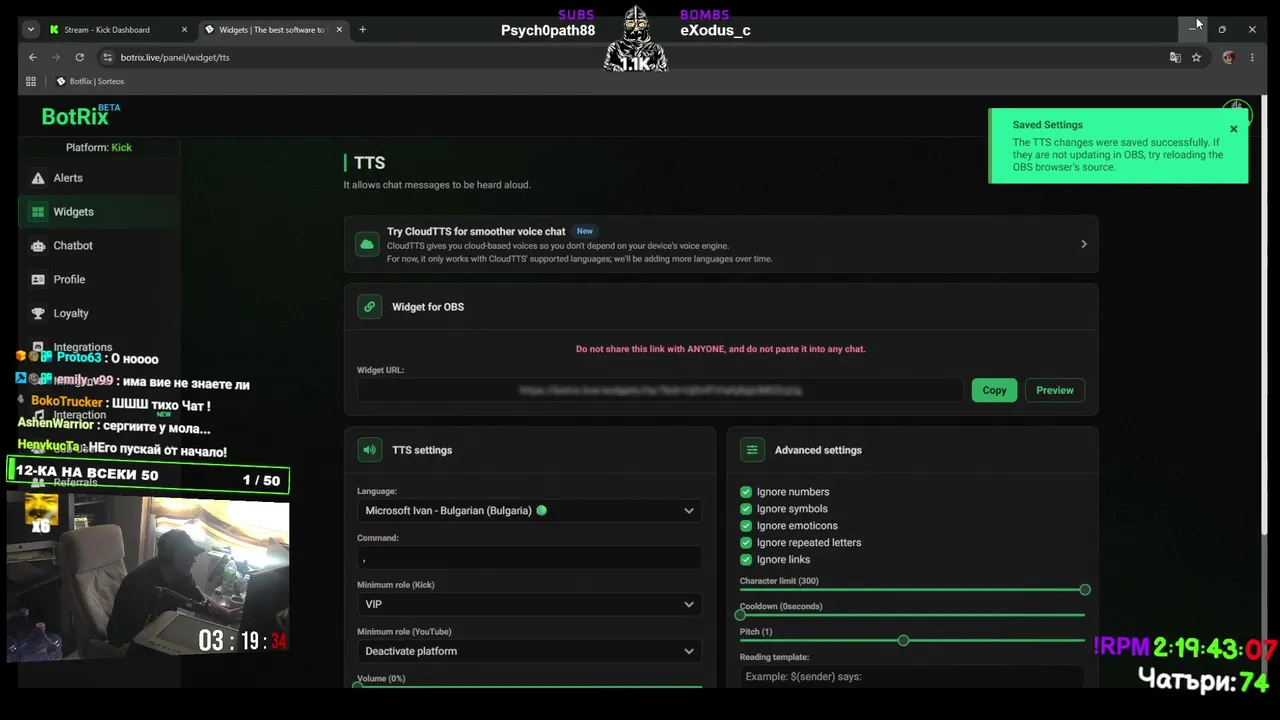Reload the BotRix page
Image resolution: width=1280 pixels, height=720 pixels.
click(80, 57)
